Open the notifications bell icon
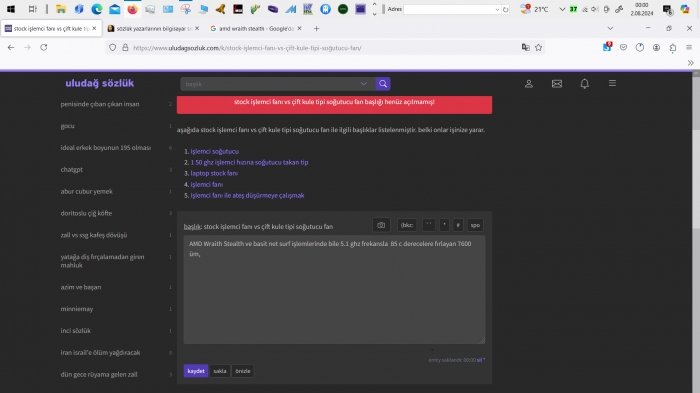The image size is (700, 393). tap(584, 84)
